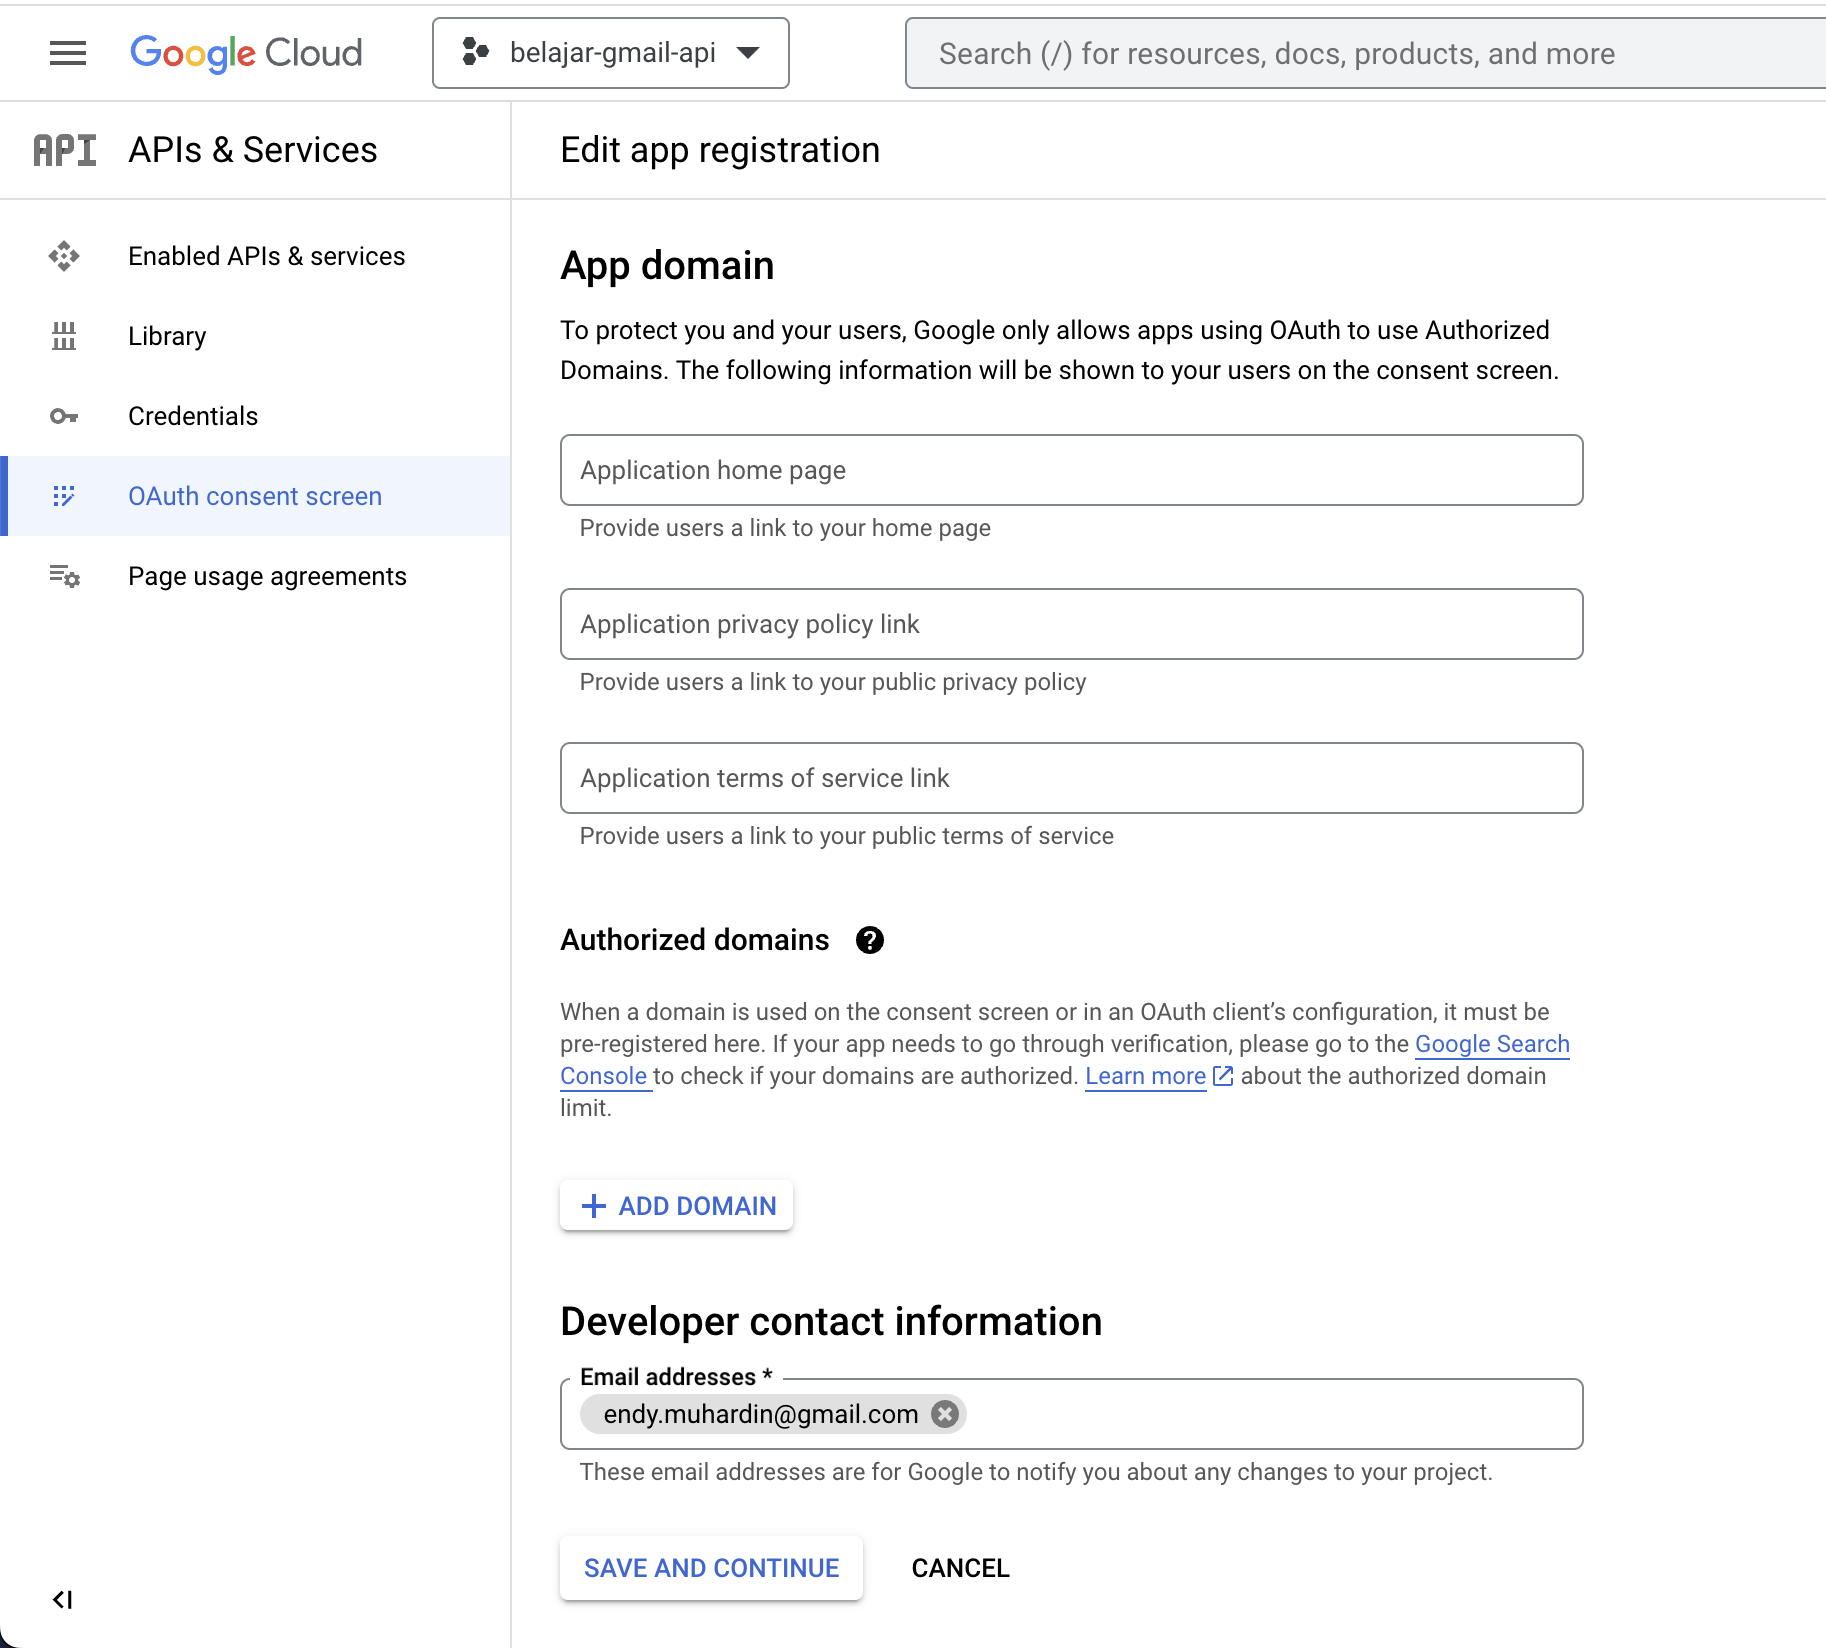Click the email notification helper text
This screenshot has width=1826, height=1648.
tap(1036, 1472)
